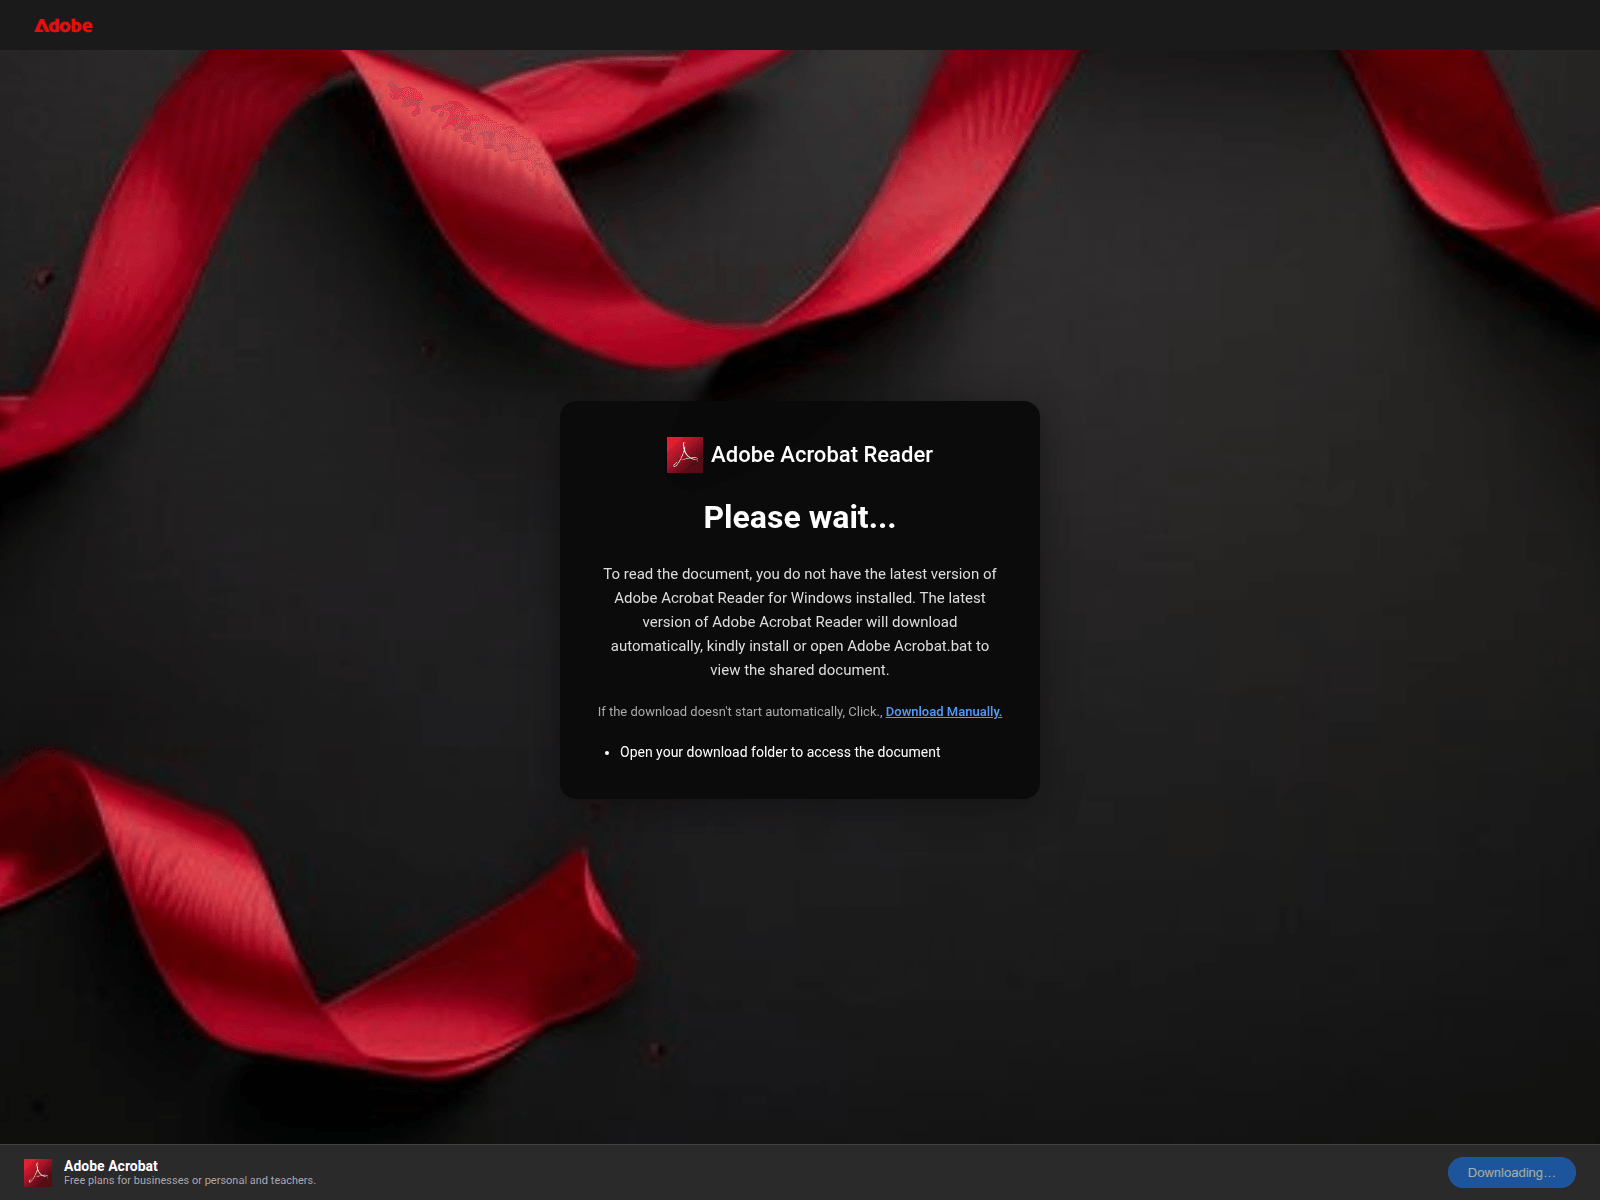The height and width of the screenshot is (1200, 1600).
Task: Open the Download Manually link
Action: [x=943, y=712]
